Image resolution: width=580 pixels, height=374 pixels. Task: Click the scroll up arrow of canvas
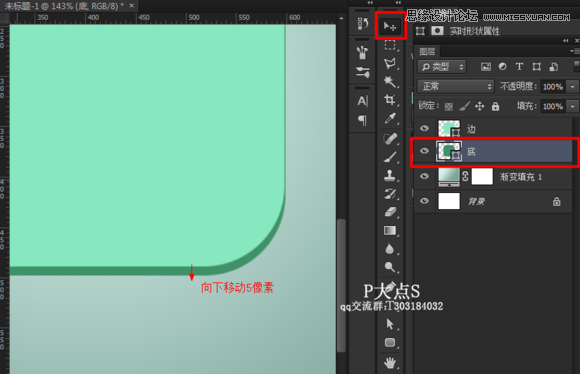[x=341, y=18]
